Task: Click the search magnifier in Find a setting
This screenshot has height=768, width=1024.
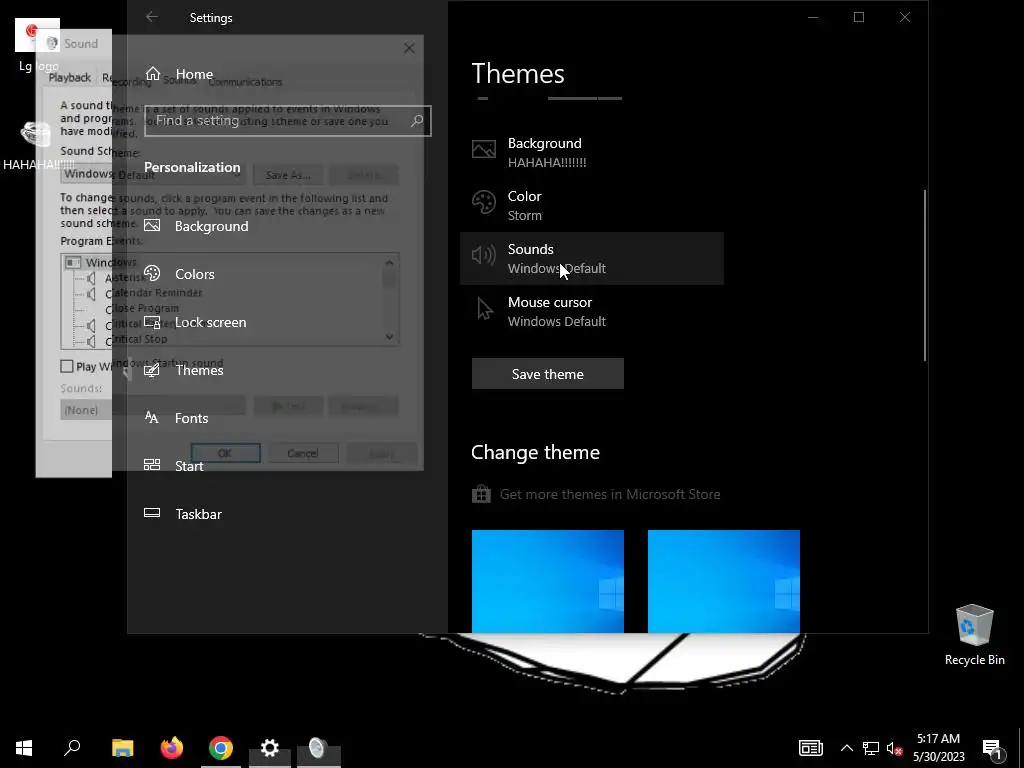Action: (x=417, y=121)
